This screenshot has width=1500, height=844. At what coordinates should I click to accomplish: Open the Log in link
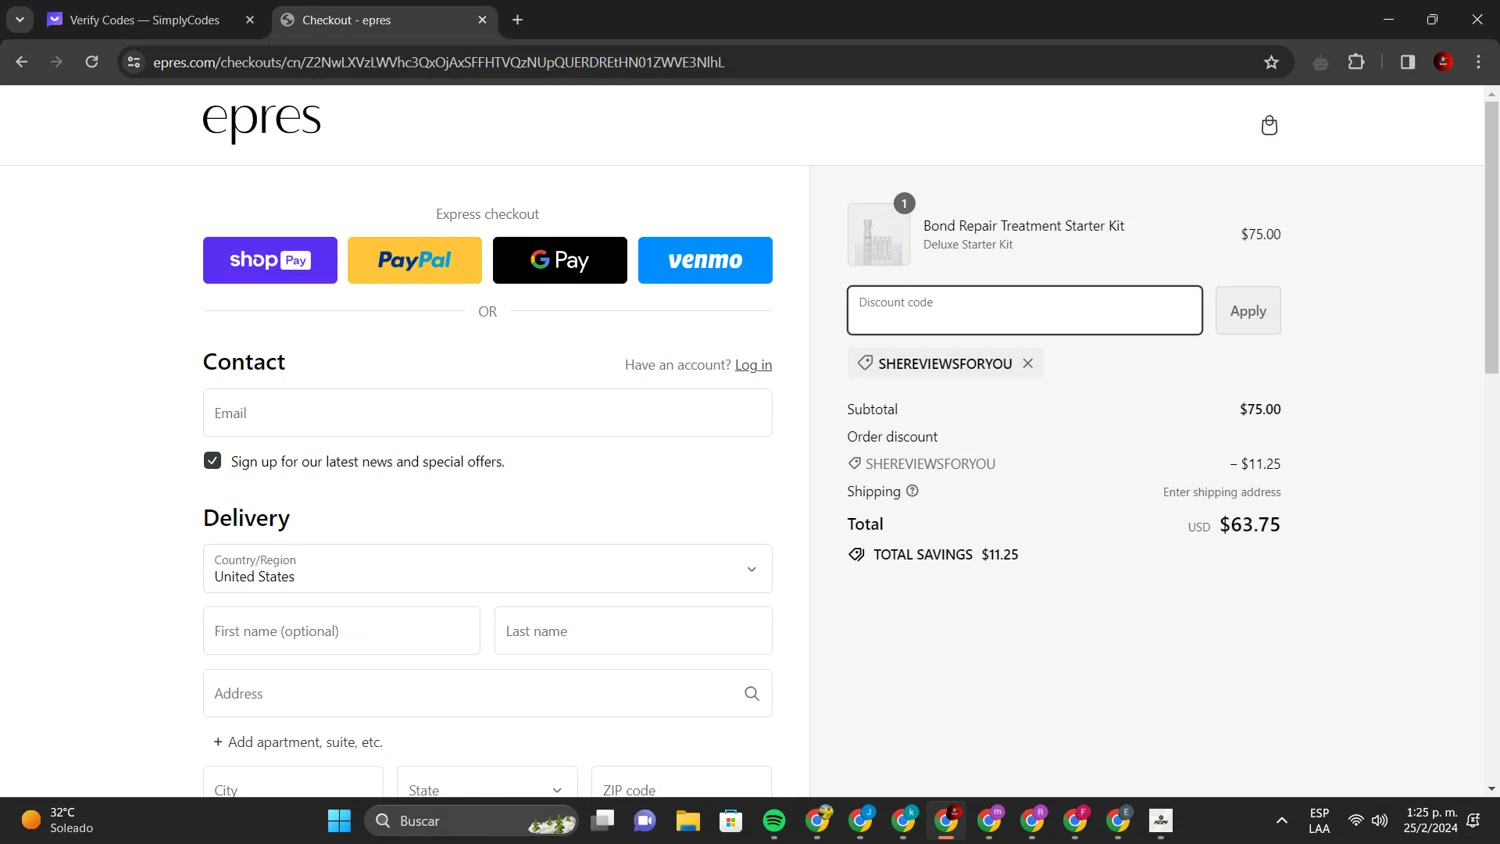tap(753, 365)
